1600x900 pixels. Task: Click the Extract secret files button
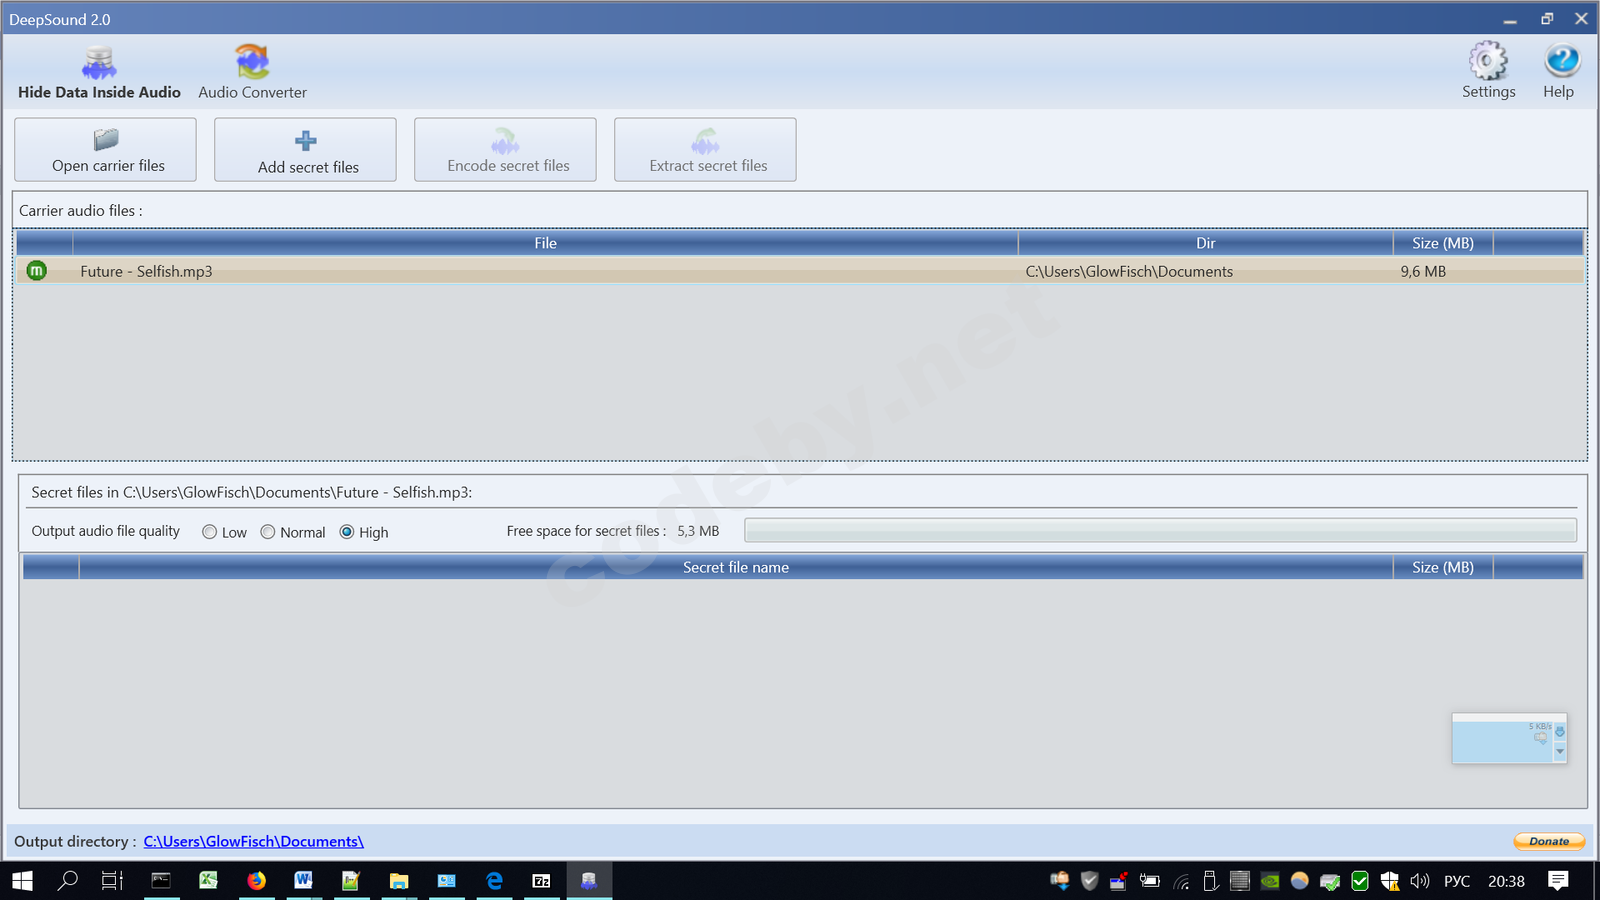[705, 150]
